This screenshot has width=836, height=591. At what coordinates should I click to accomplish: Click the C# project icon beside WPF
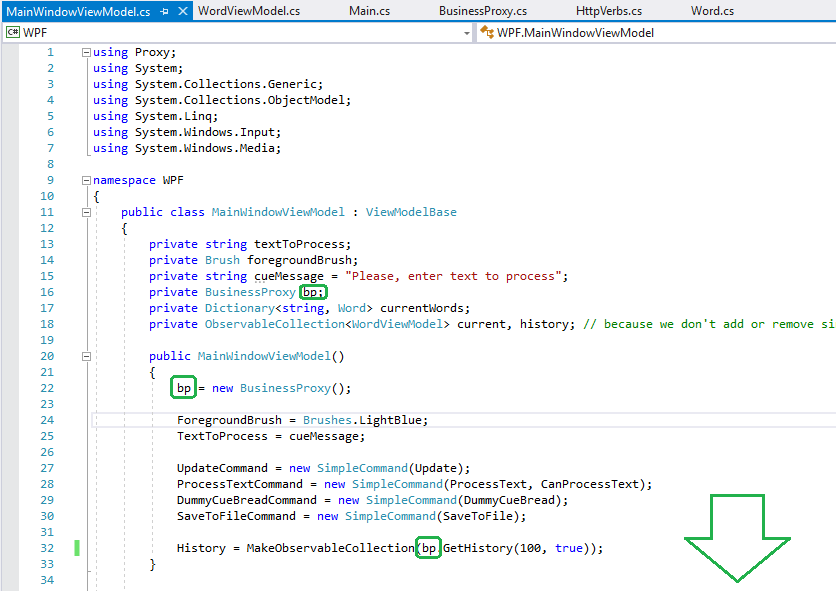[12, 33]
